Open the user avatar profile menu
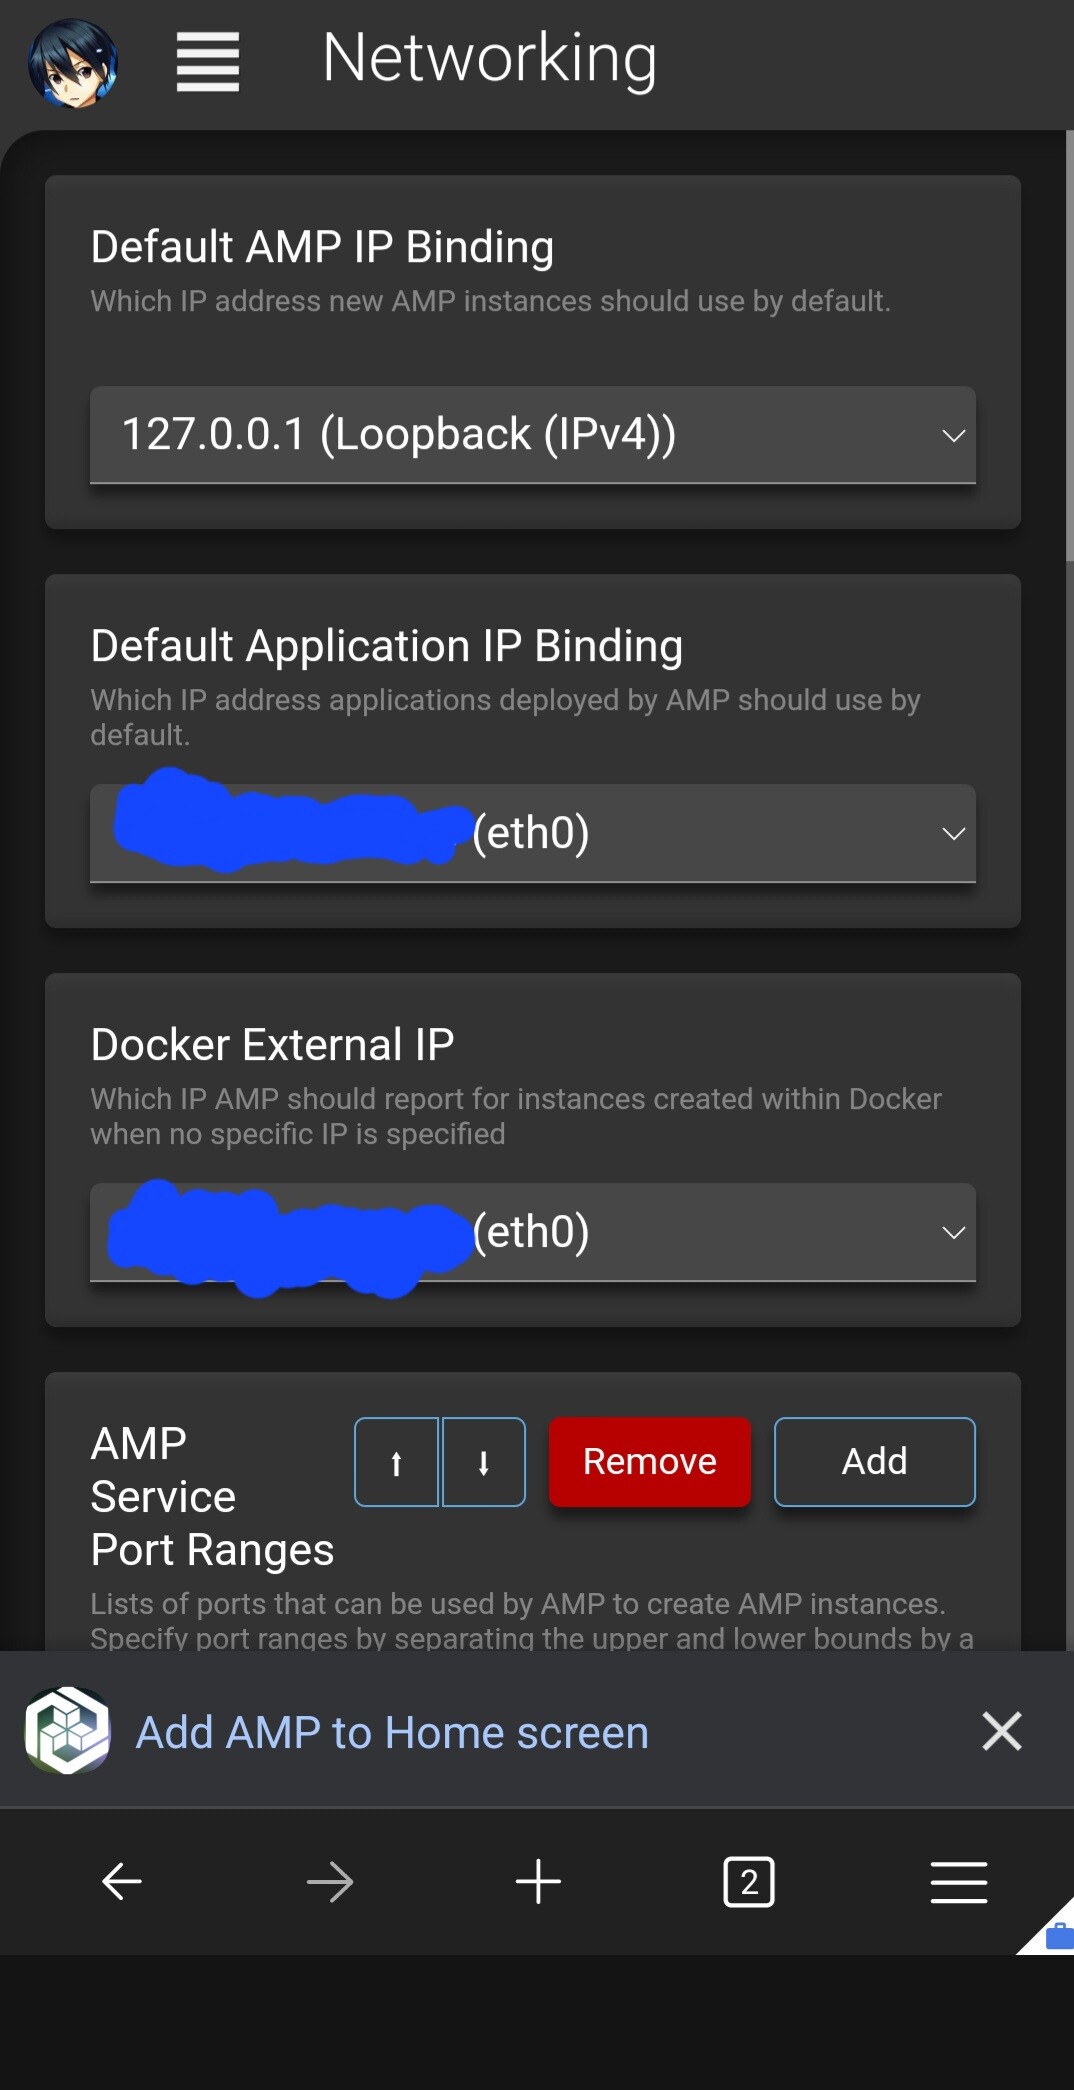The height and width of the screenshot is (2090, 1074). point(73,63)
